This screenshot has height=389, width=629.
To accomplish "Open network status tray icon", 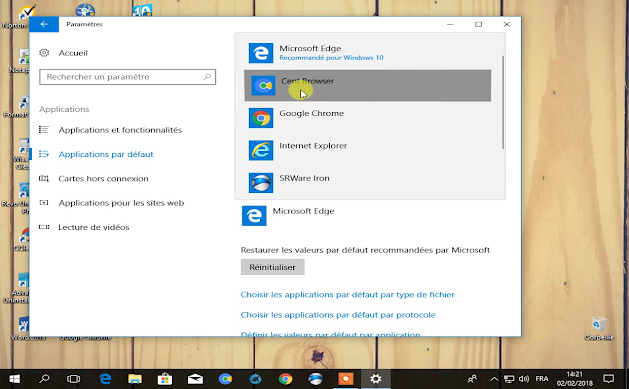I will (509, 379).
